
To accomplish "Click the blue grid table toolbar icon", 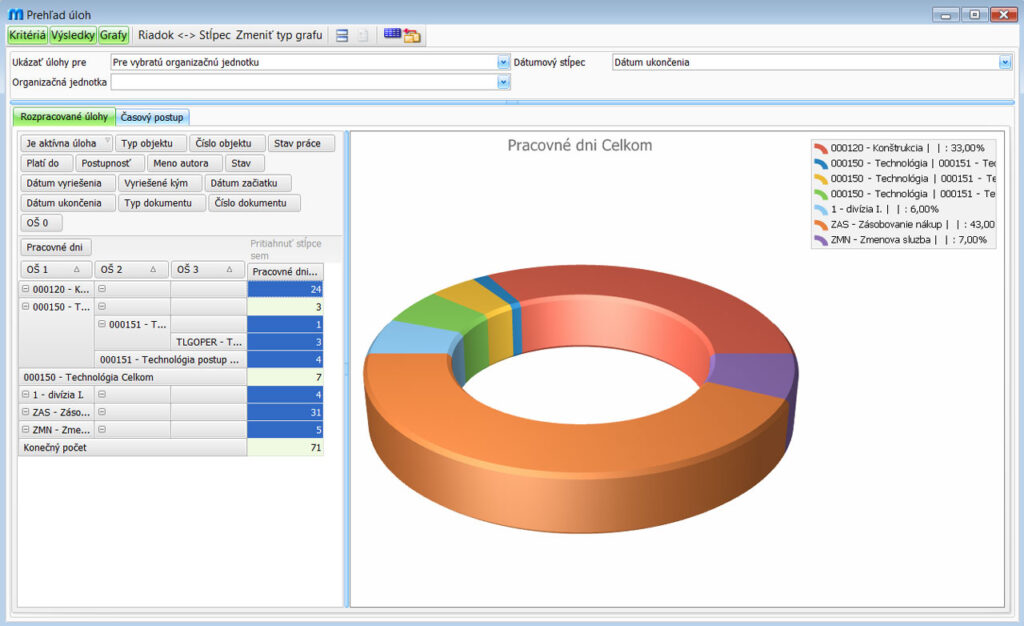I will click(x=392, y=35).
